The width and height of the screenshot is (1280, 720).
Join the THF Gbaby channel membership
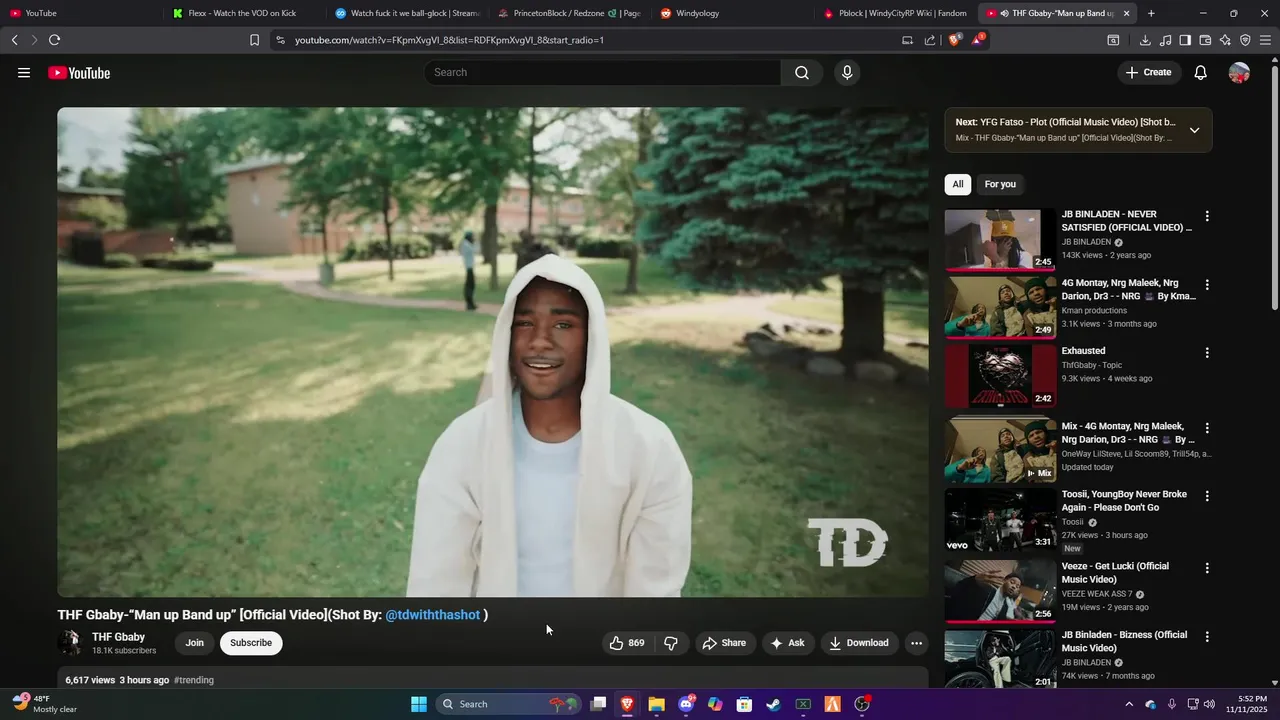(x=195, y=643)
